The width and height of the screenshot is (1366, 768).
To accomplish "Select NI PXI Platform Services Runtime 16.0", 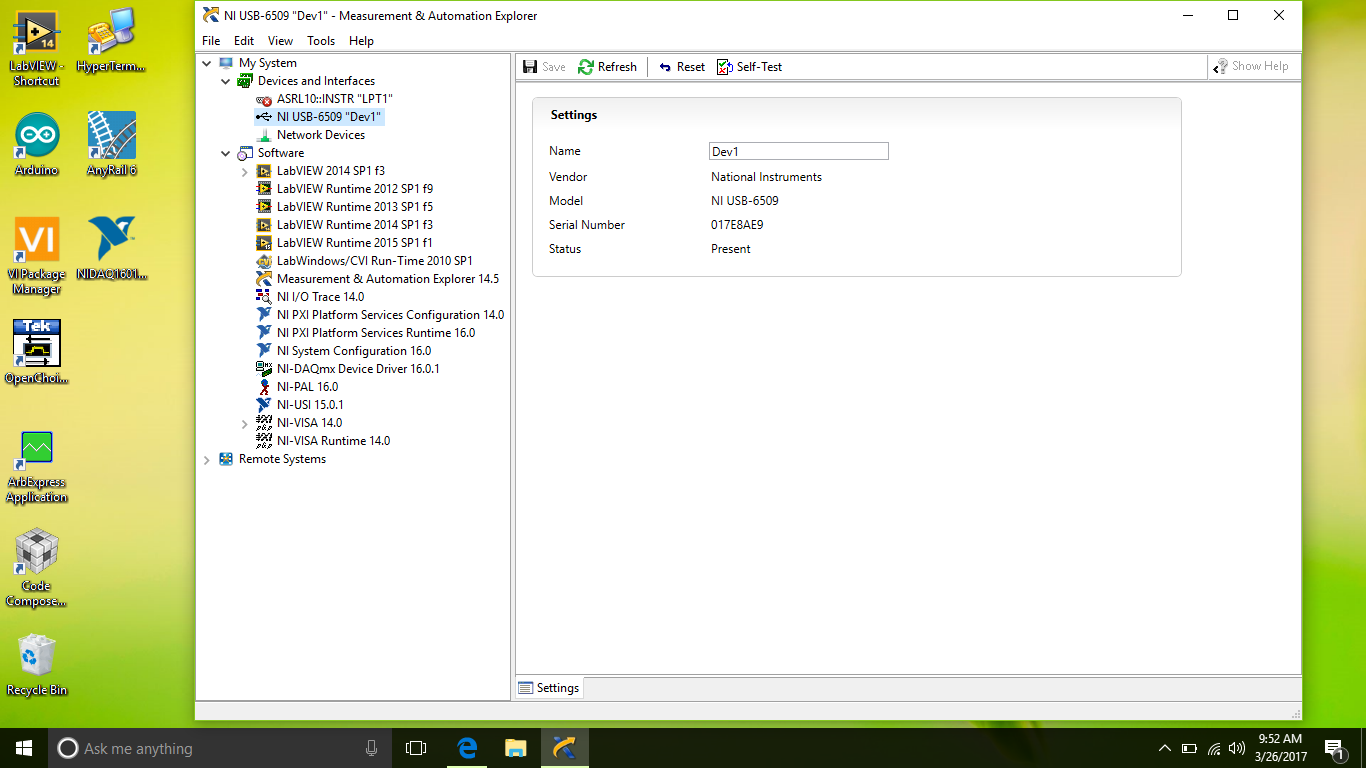I will pyautogui.click(x=376, y=333).
